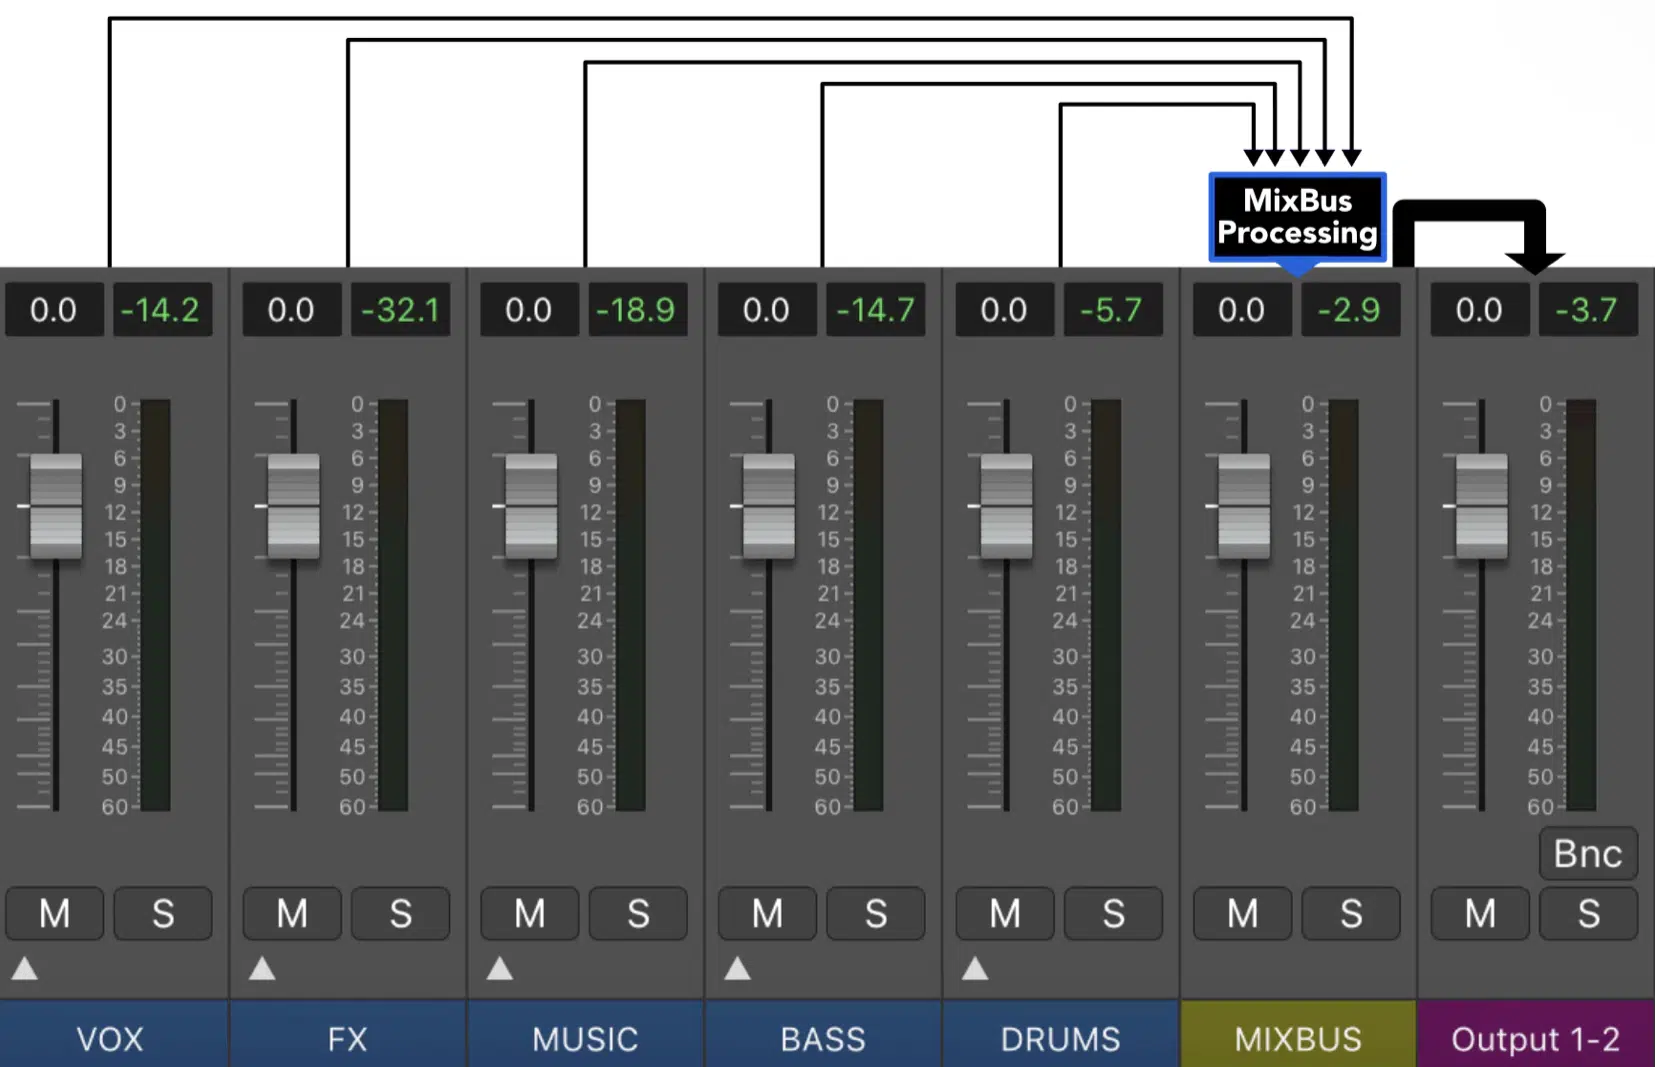Reset the MUSIC peak level -18.9
The image size is (1655, 1067).
637,310
